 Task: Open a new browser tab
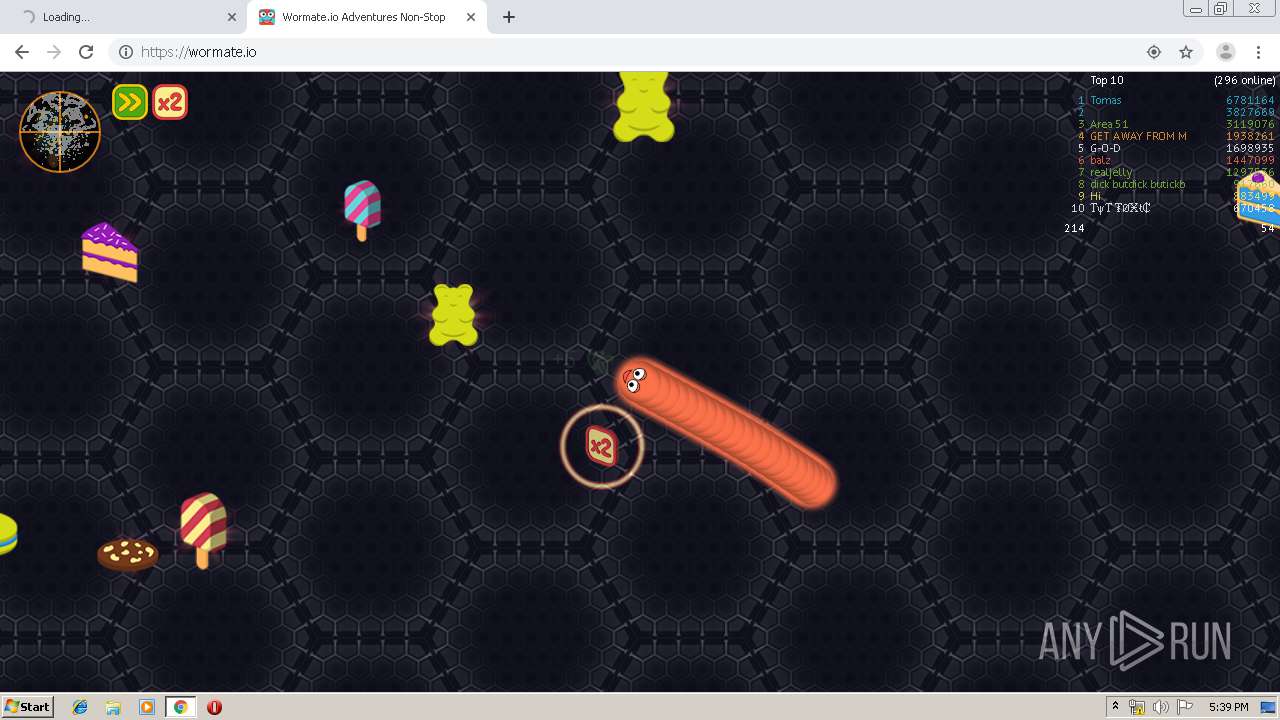click(509, 17)
